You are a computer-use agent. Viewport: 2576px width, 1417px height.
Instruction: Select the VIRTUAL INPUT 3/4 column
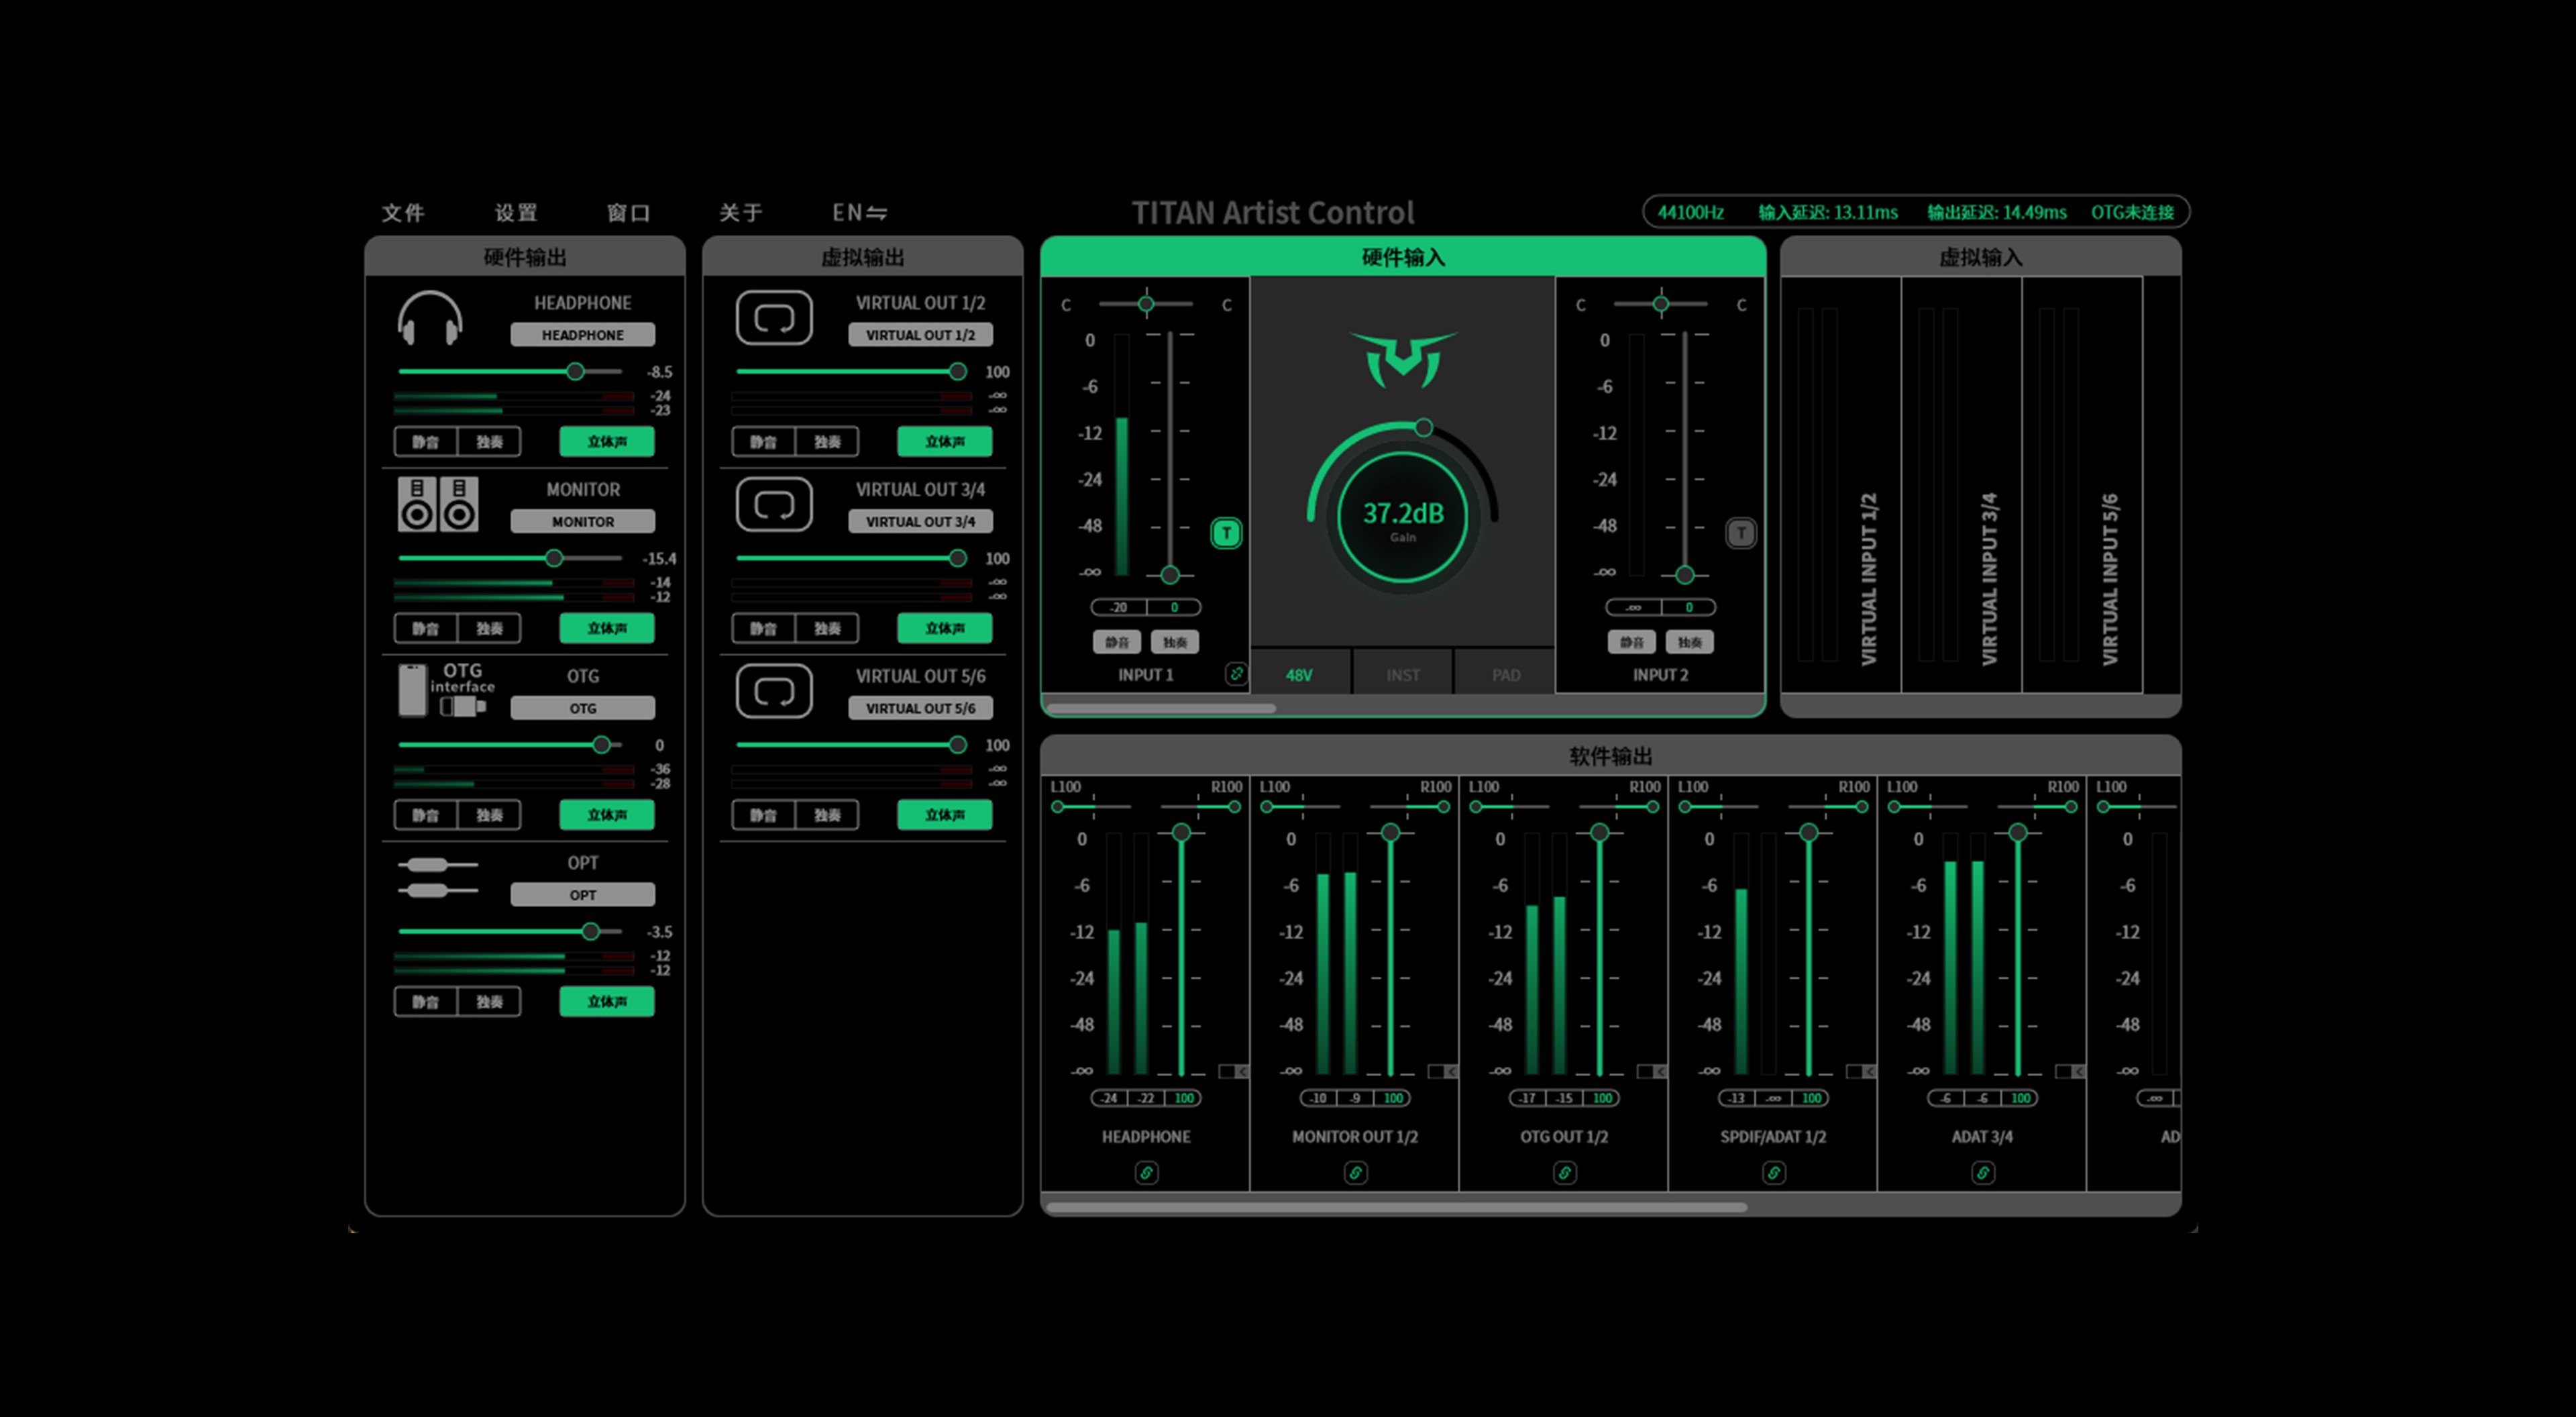(x=1961, y=485)
